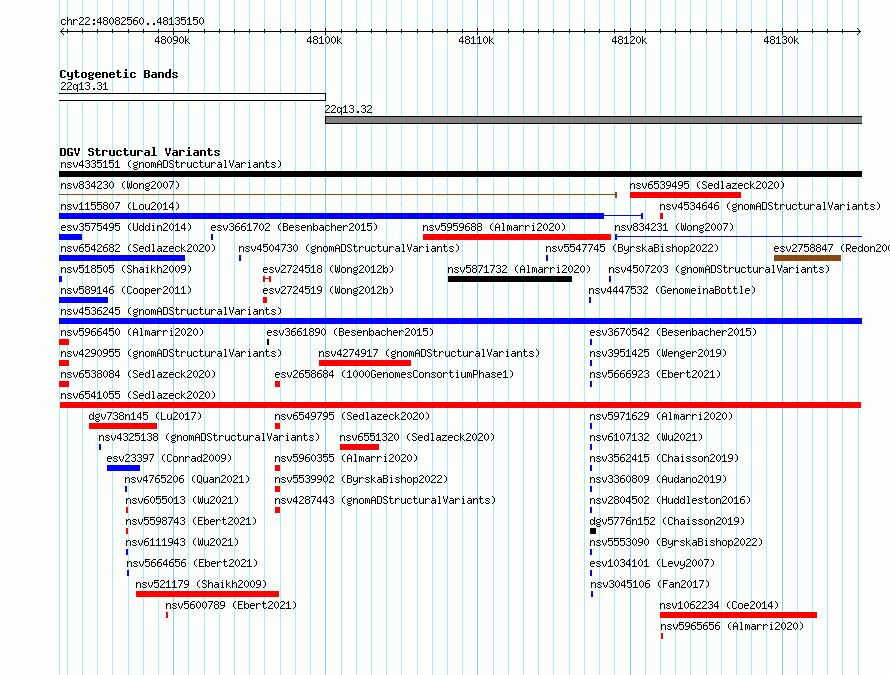Open the dgv738n145 (Lu2017) label
This screenshot has width=890, height=675.
tap(145, 416)
